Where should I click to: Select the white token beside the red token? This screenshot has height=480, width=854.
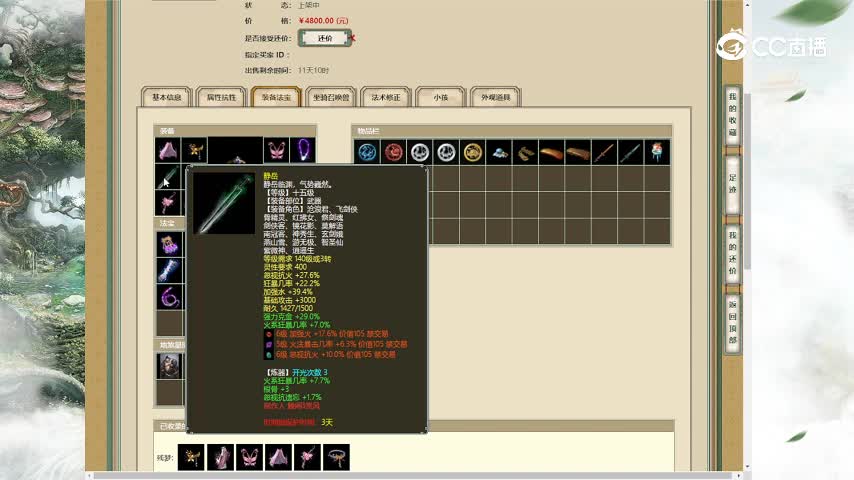click(420, 153)
